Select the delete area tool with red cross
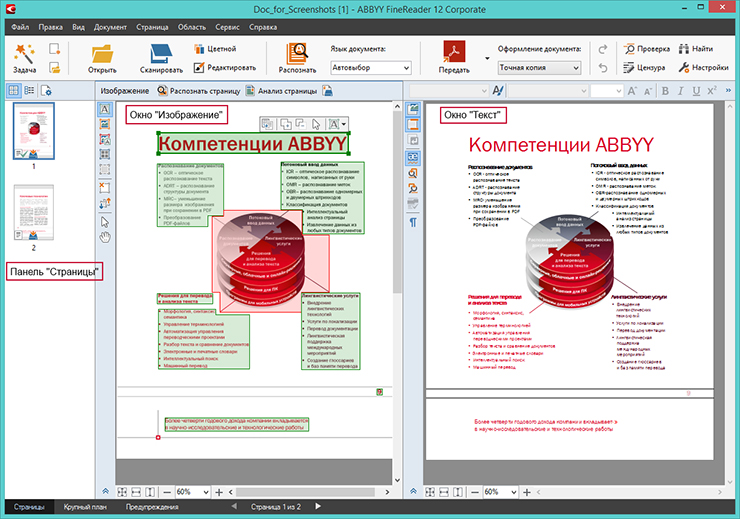Viewport: 740px width, 519px height. click(105, 187)
